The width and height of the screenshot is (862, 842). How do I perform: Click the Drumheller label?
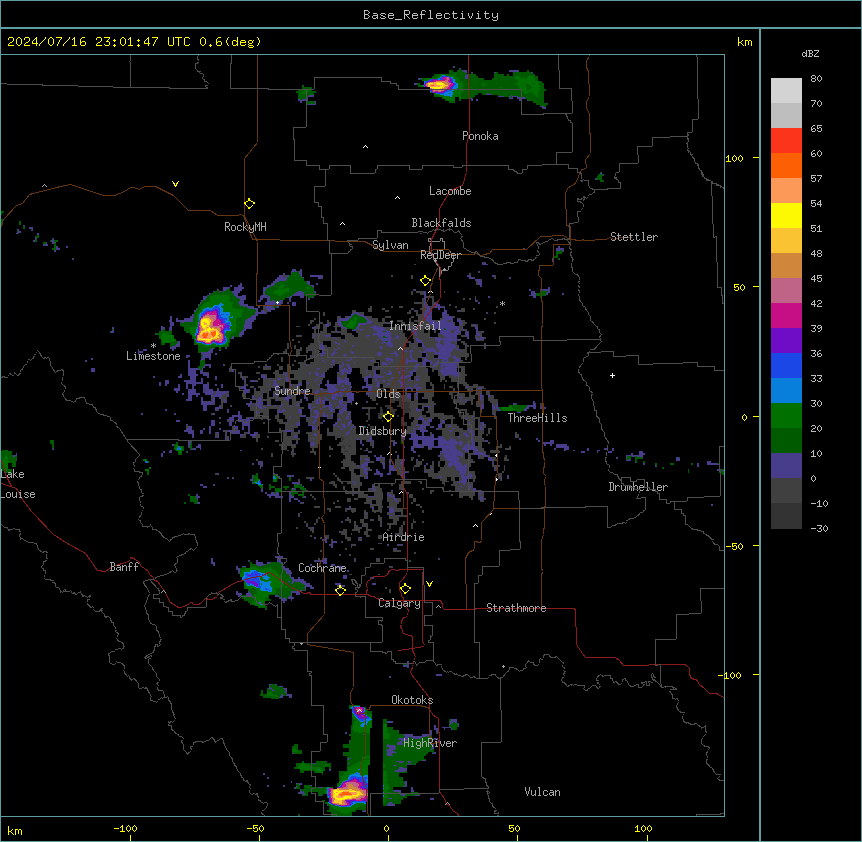(x=638, y=487)
